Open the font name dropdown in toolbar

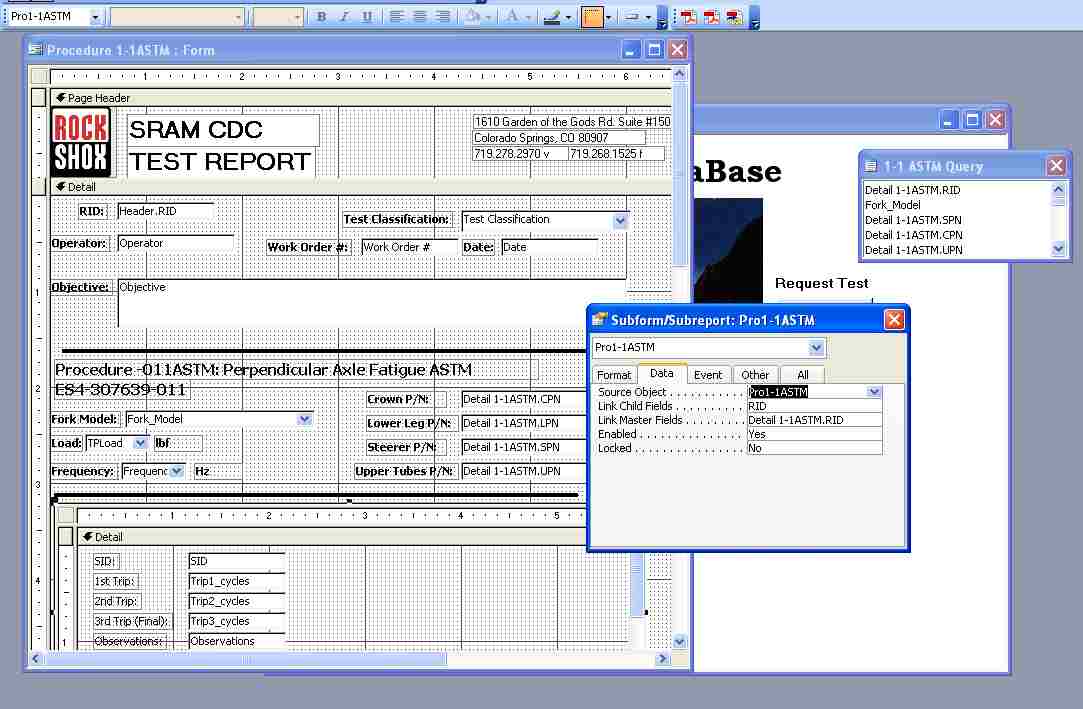[238, 17]
